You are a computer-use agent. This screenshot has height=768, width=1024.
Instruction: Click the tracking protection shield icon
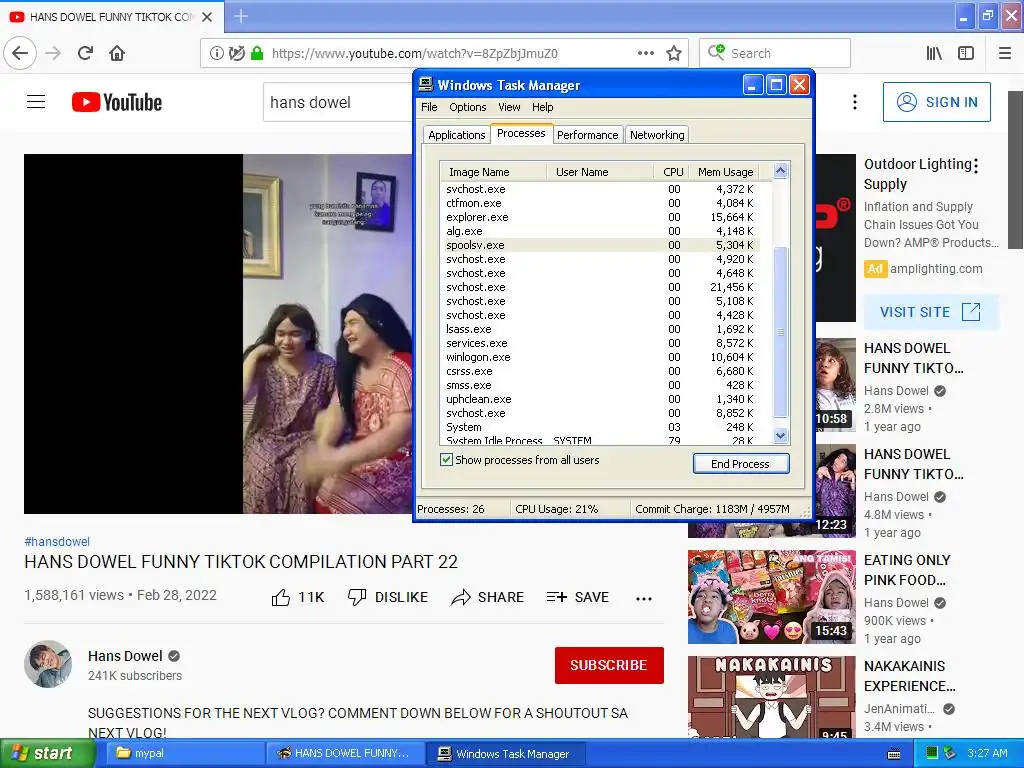(x=236, y=53)
